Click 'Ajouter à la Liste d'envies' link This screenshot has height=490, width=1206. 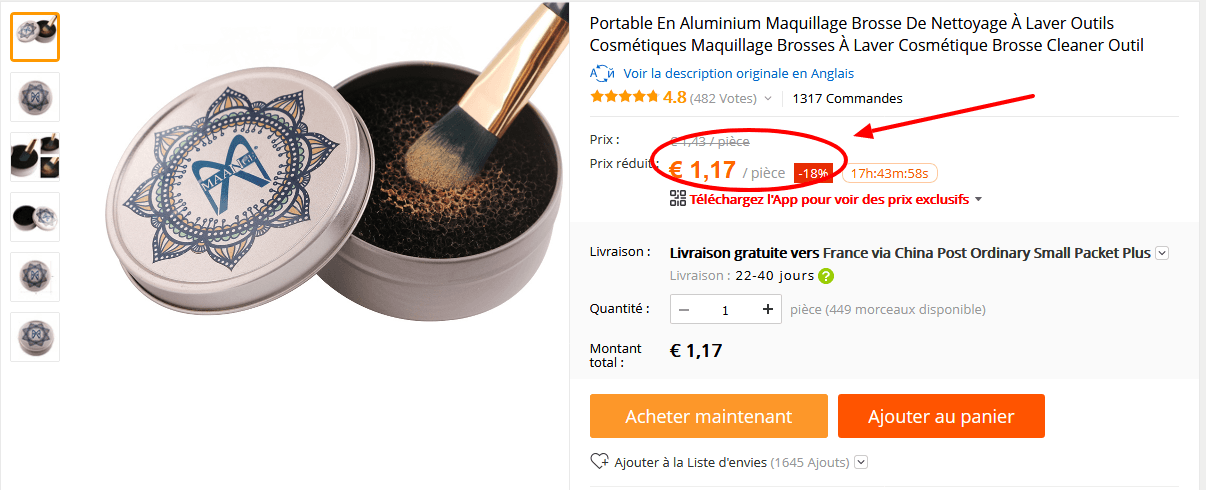coord(690,462)
